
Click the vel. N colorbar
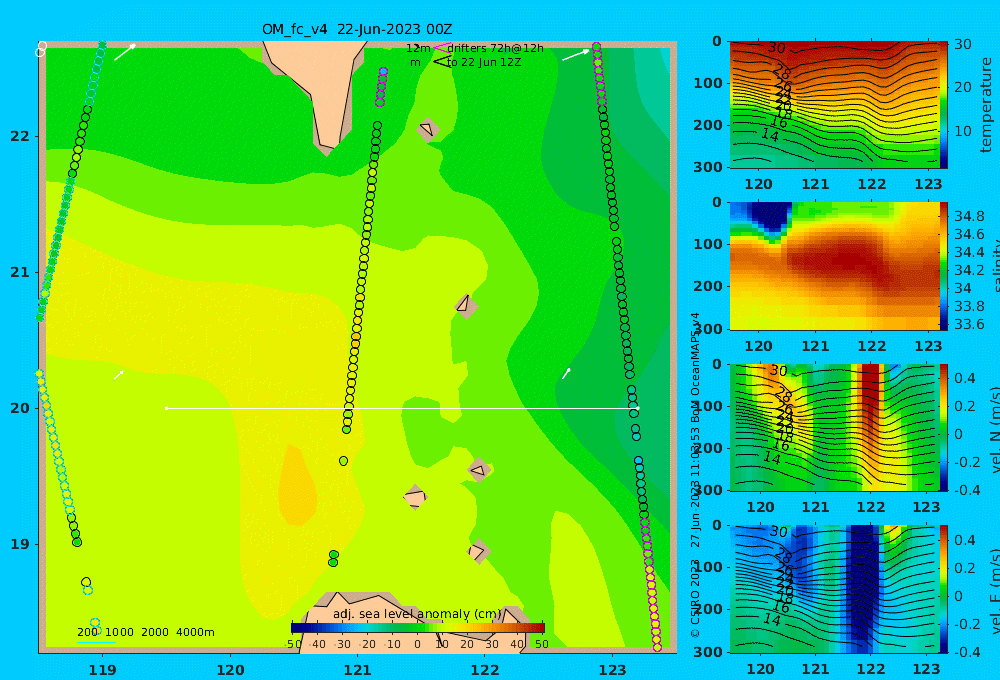(x=944, y=427)
